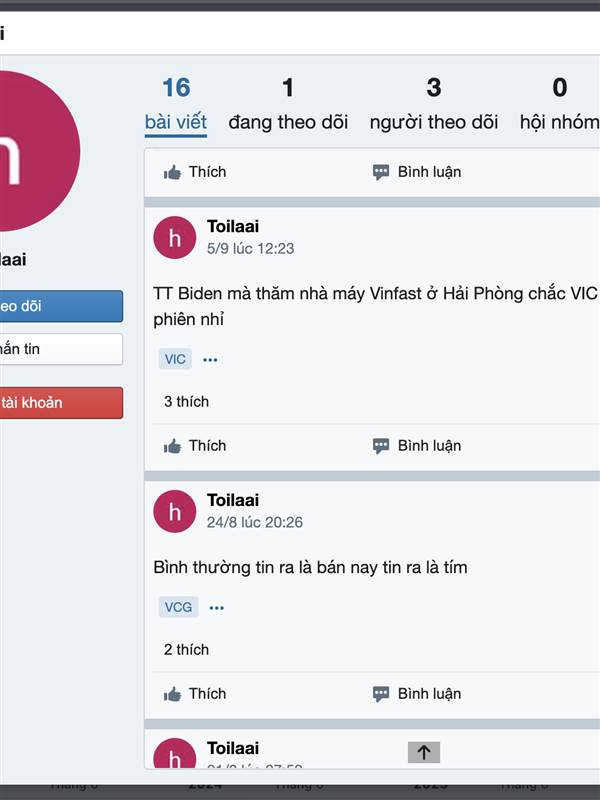This screenshot has height=800, width=600.
Task: Expand more tags next to VCG
Action: [x=217, y=607]
